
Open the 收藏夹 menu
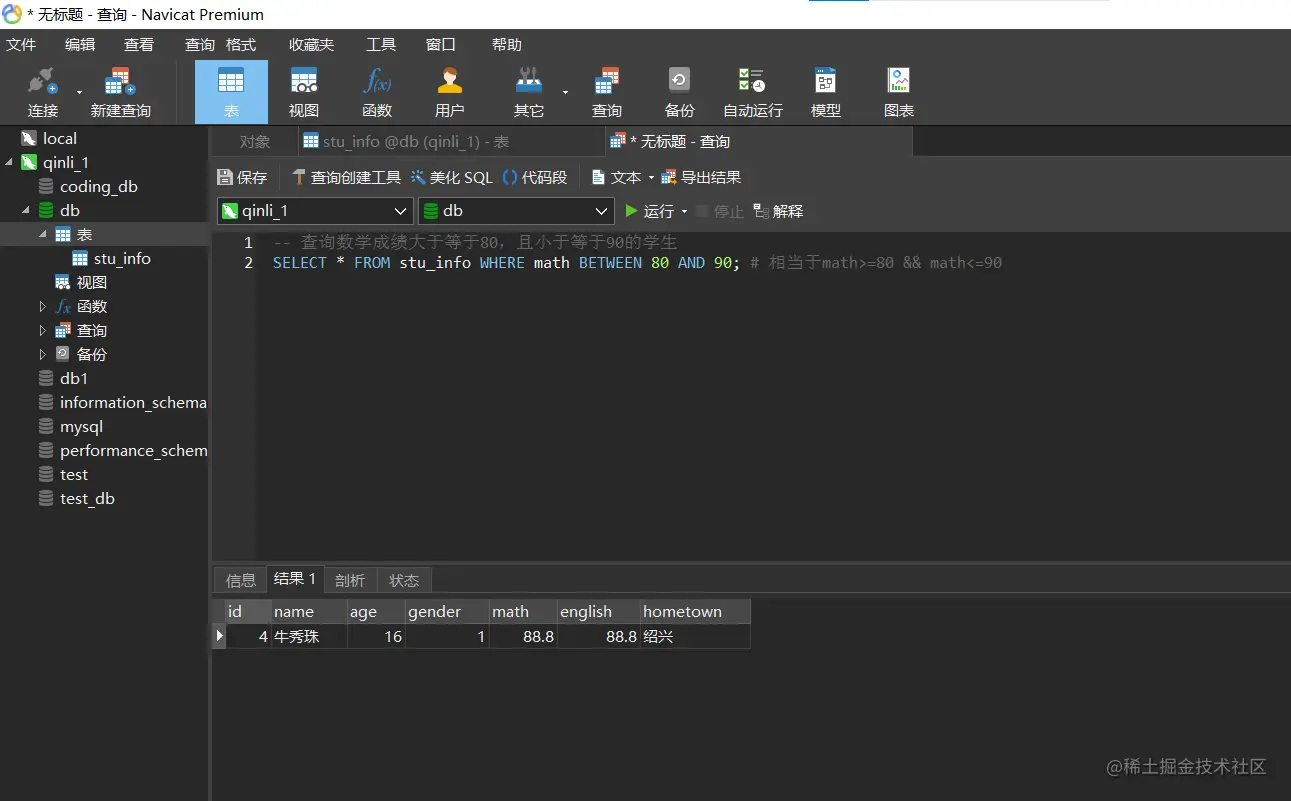coord(312,44)
